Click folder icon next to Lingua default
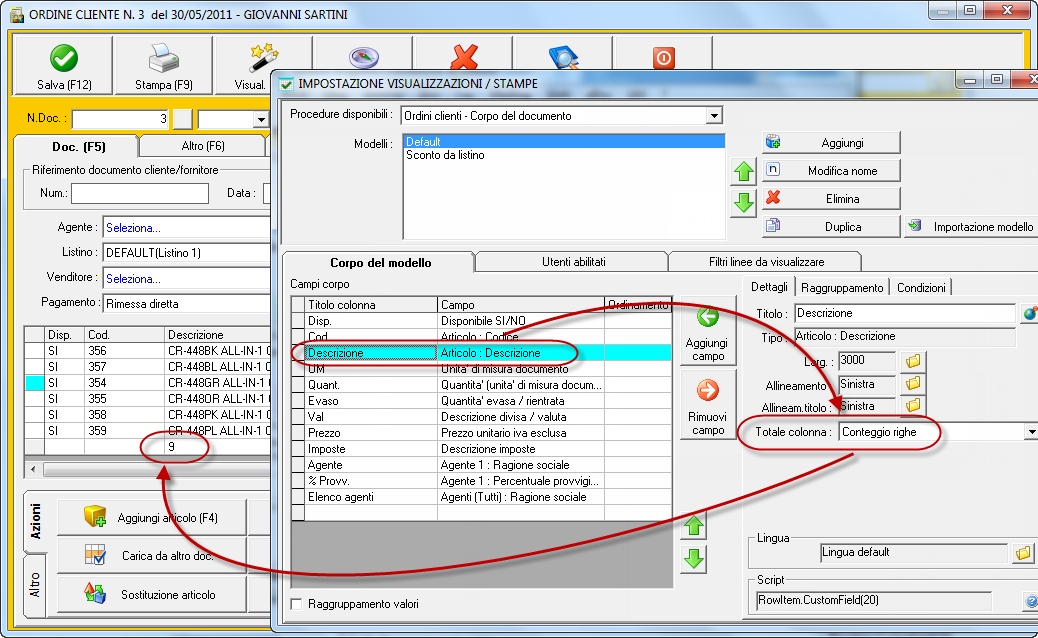Viewport: 1038px width, 638px height. click(x=1023, y=553)
